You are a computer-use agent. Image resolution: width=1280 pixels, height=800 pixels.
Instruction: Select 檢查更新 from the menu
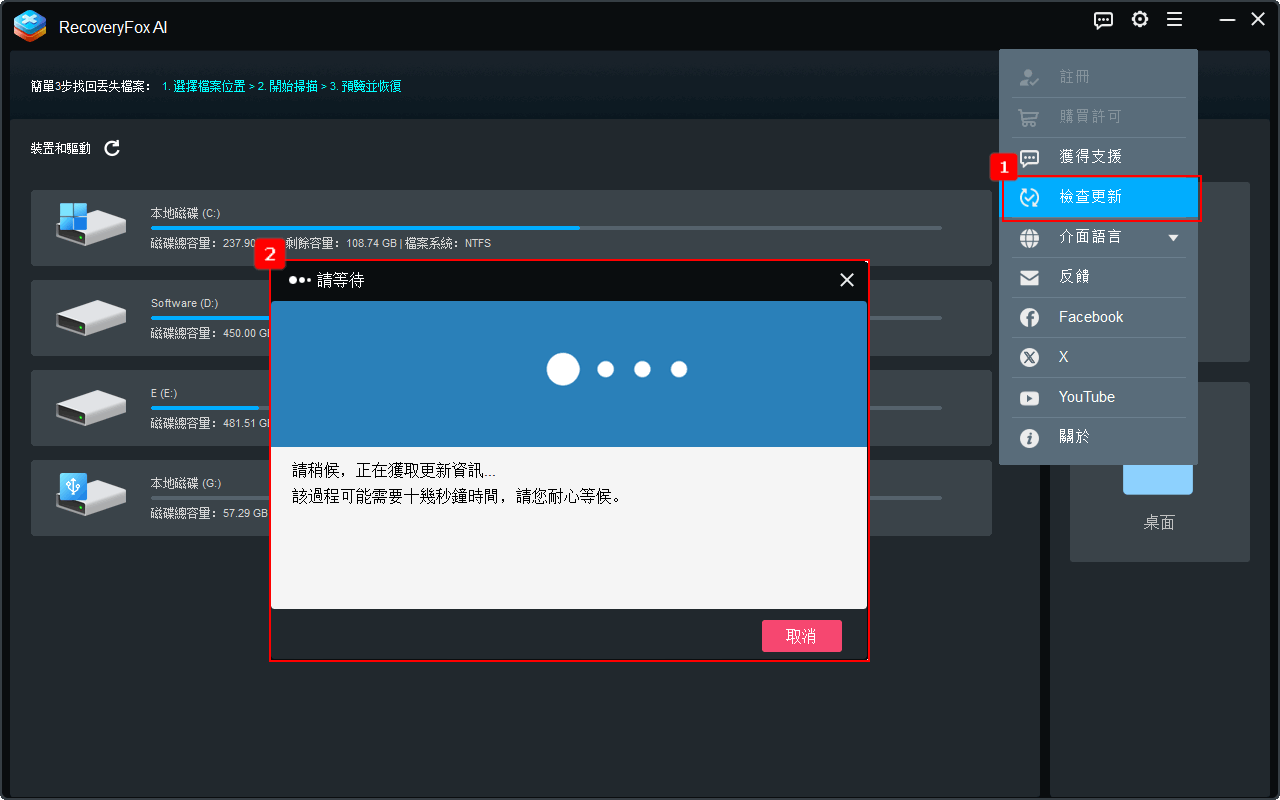(x=1090, y=197)
